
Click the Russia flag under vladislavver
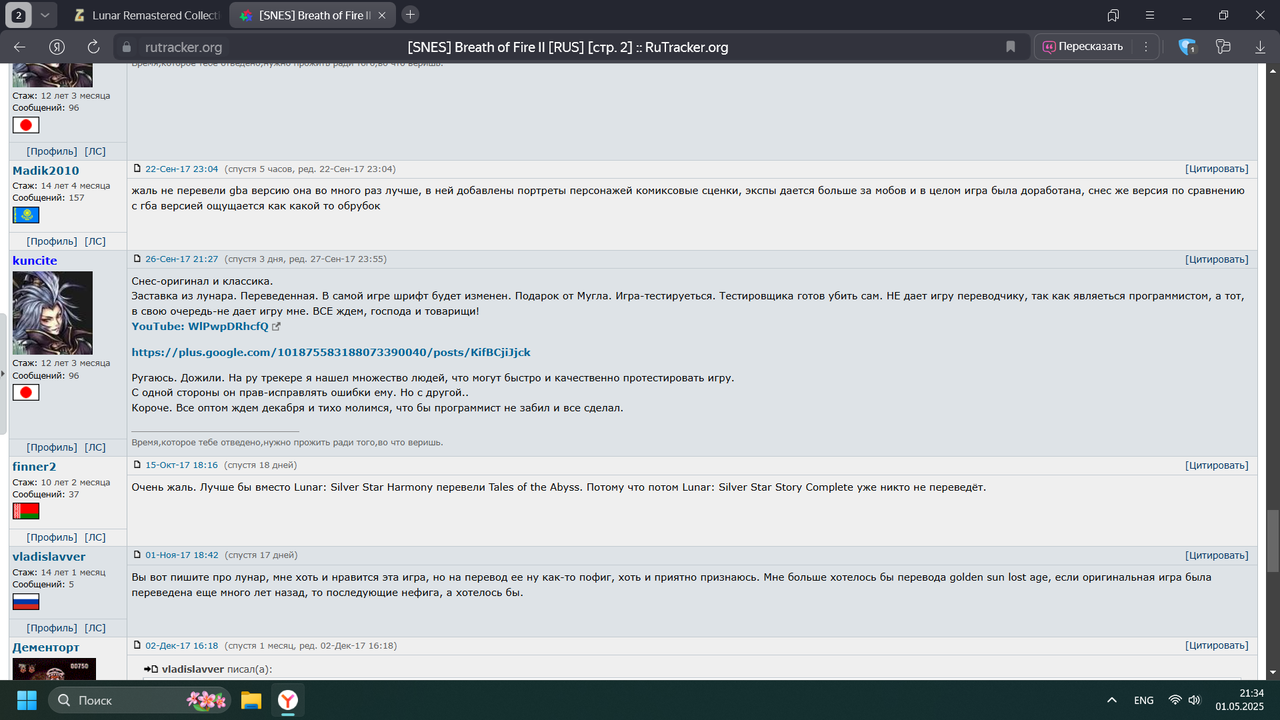[x=25, y=602]
